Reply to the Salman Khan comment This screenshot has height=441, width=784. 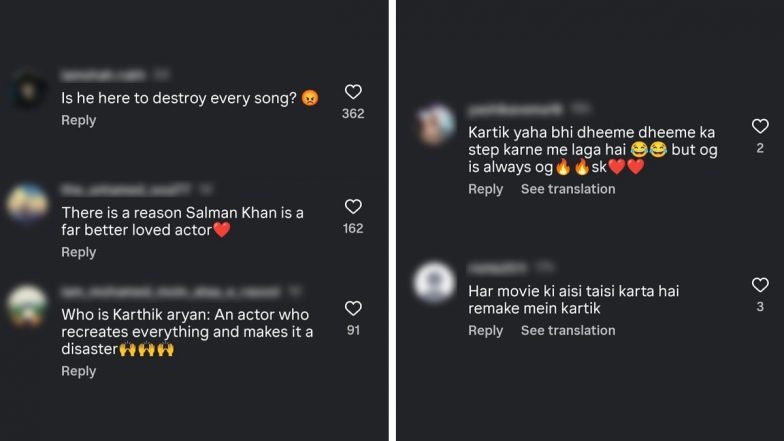click(79, 252)
